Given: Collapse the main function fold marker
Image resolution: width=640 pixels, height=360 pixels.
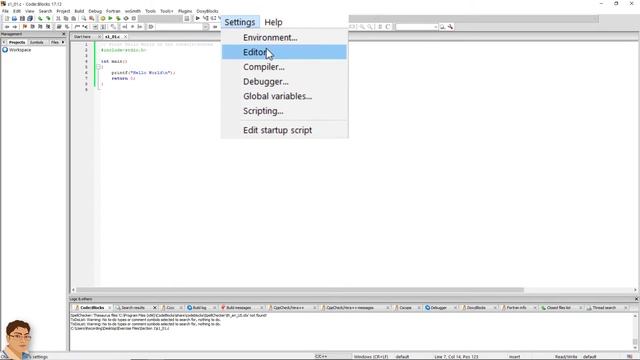Looking at the screenshot, I should click(x=98, y=67).
